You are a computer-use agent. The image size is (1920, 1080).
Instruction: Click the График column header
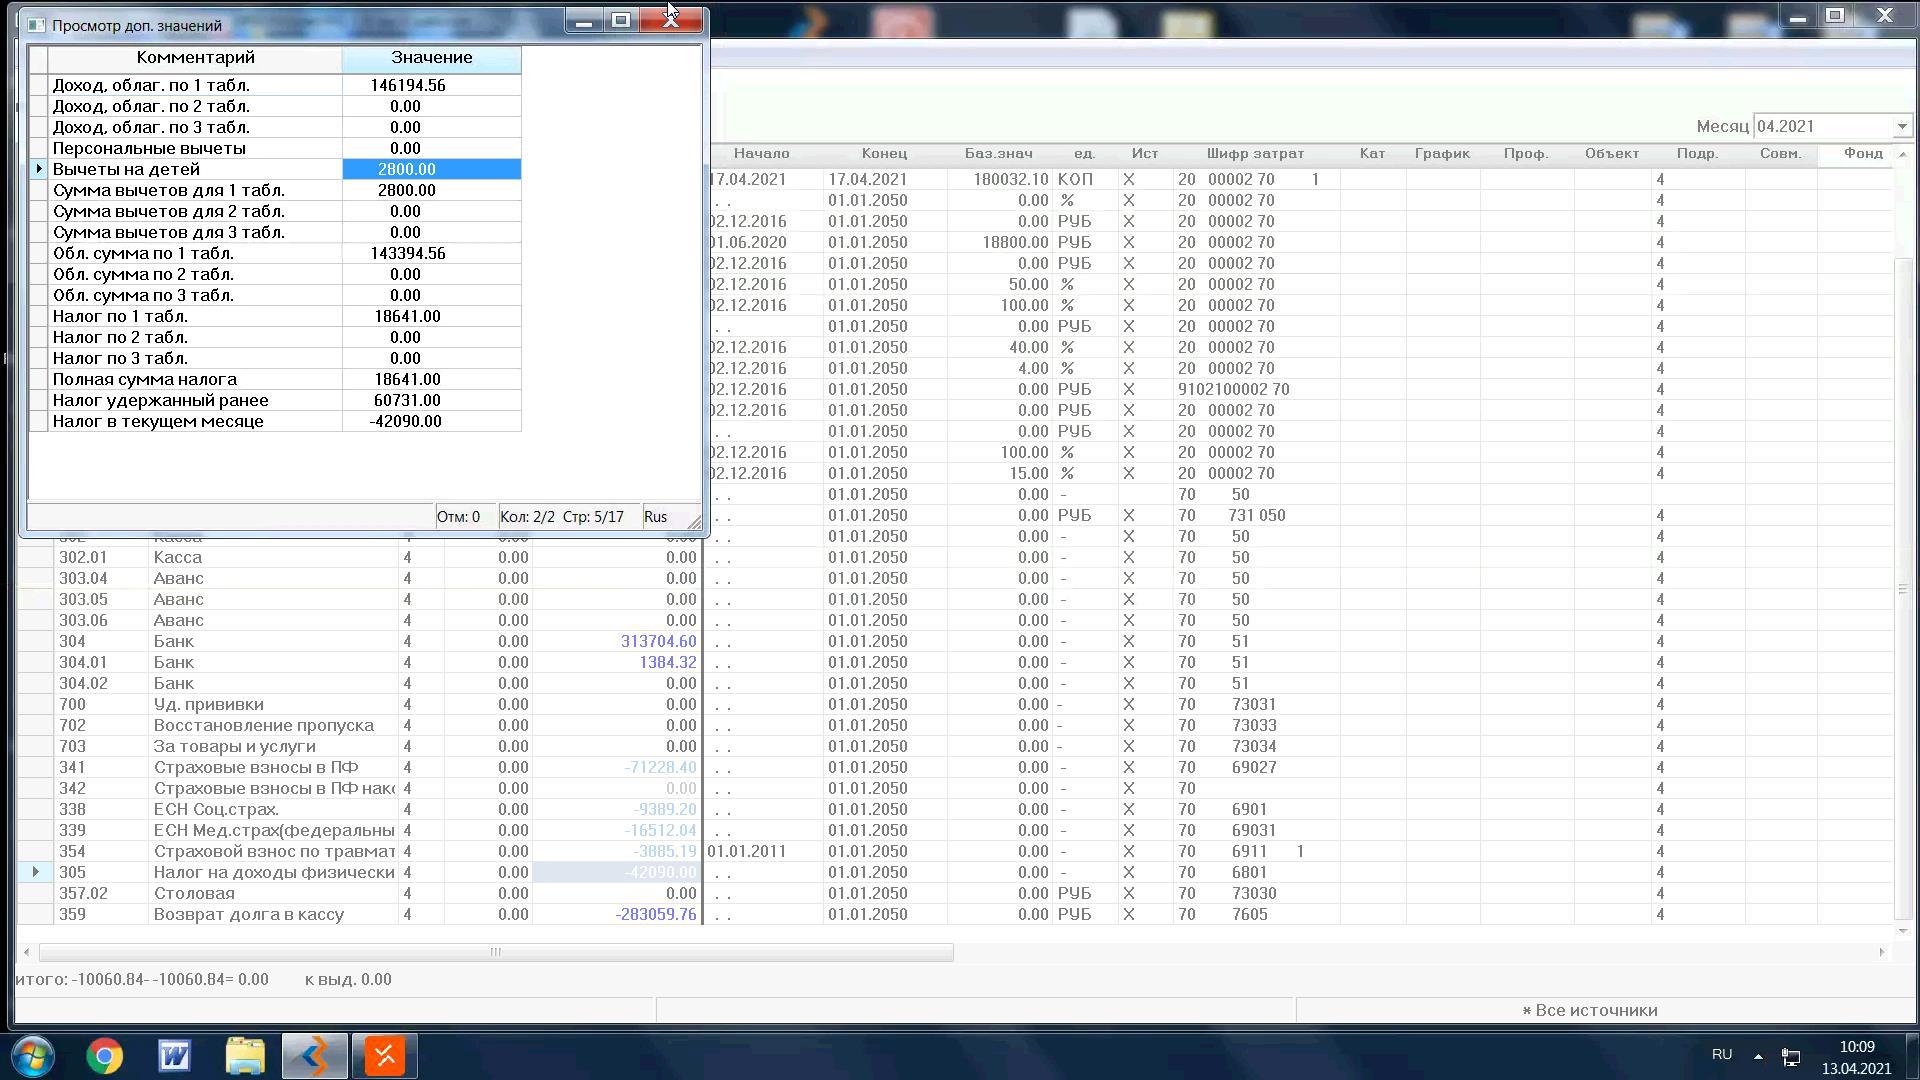[x=1443, y=154]
